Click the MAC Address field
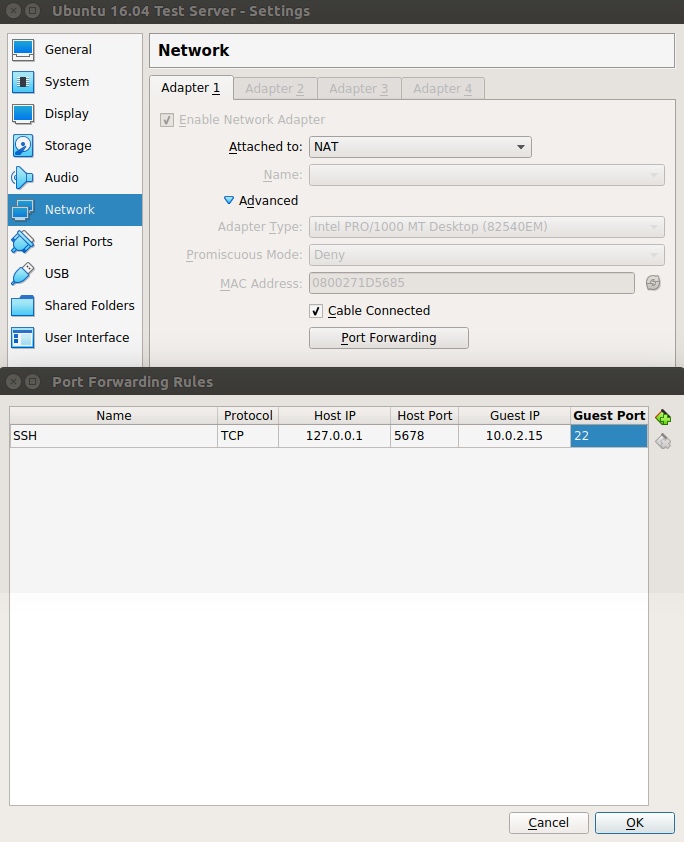Screen dimensions: 684x842 (471, 283)
